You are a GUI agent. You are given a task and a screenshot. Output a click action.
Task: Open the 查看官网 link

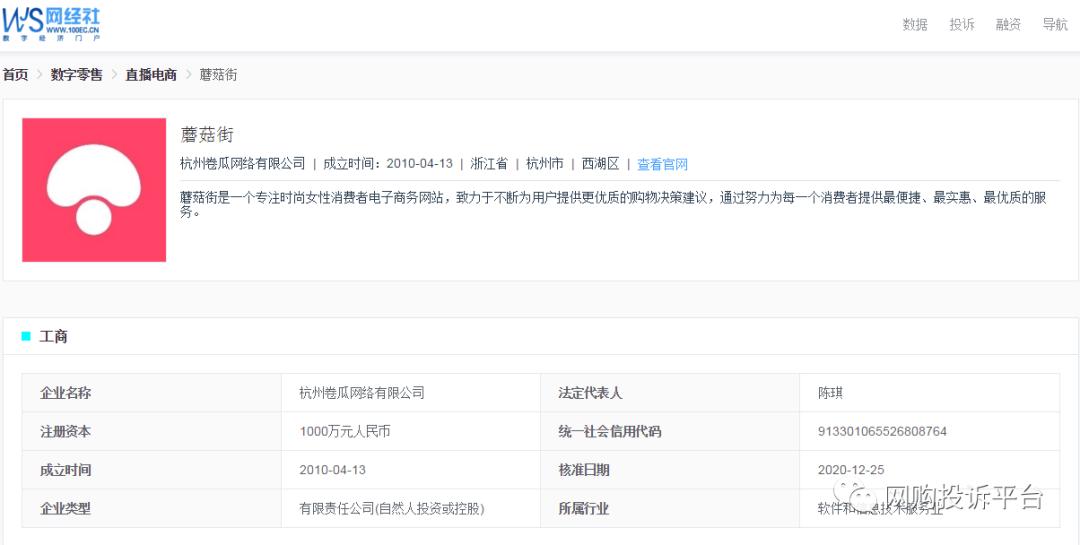coord(662,165)
